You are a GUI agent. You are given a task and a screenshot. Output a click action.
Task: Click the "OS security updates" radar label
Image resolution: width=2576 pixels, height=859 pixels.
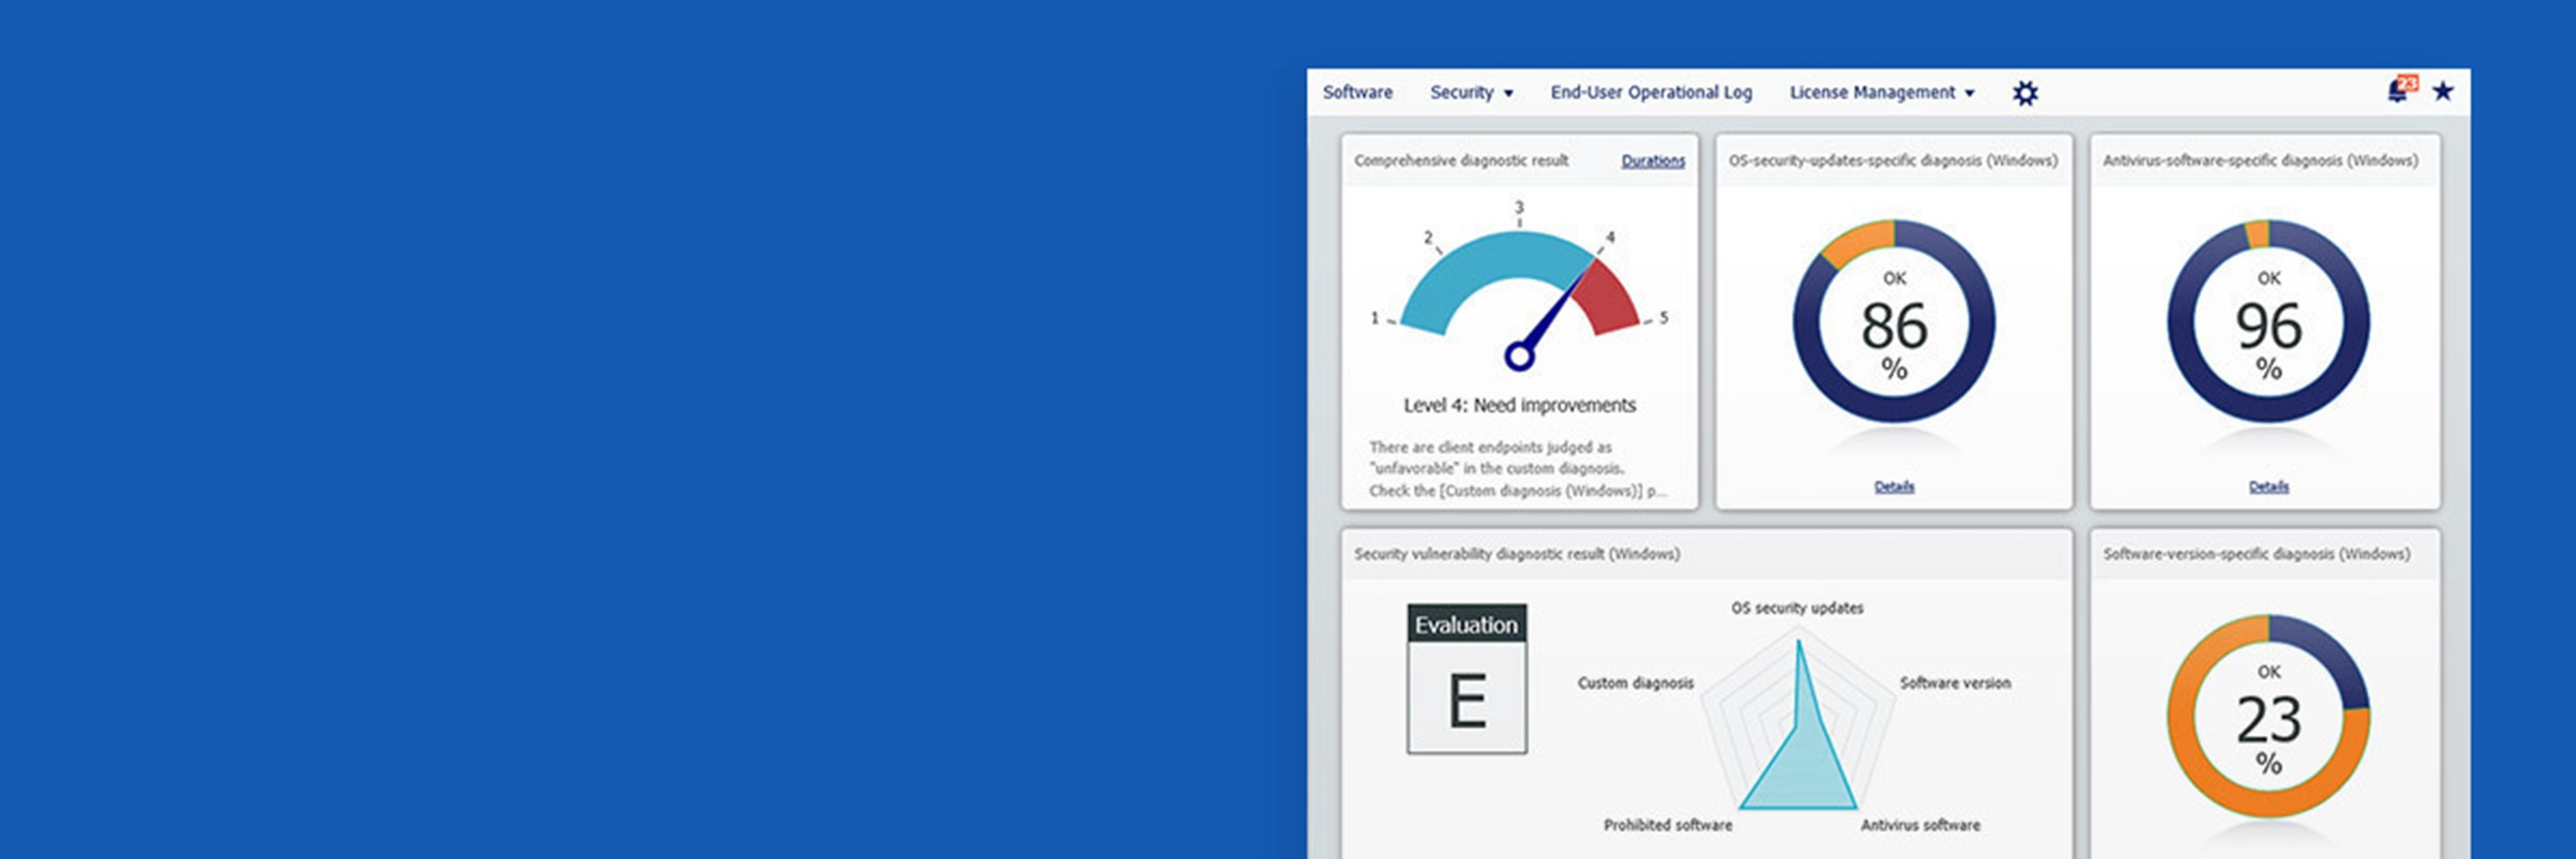coord(1797,608)
